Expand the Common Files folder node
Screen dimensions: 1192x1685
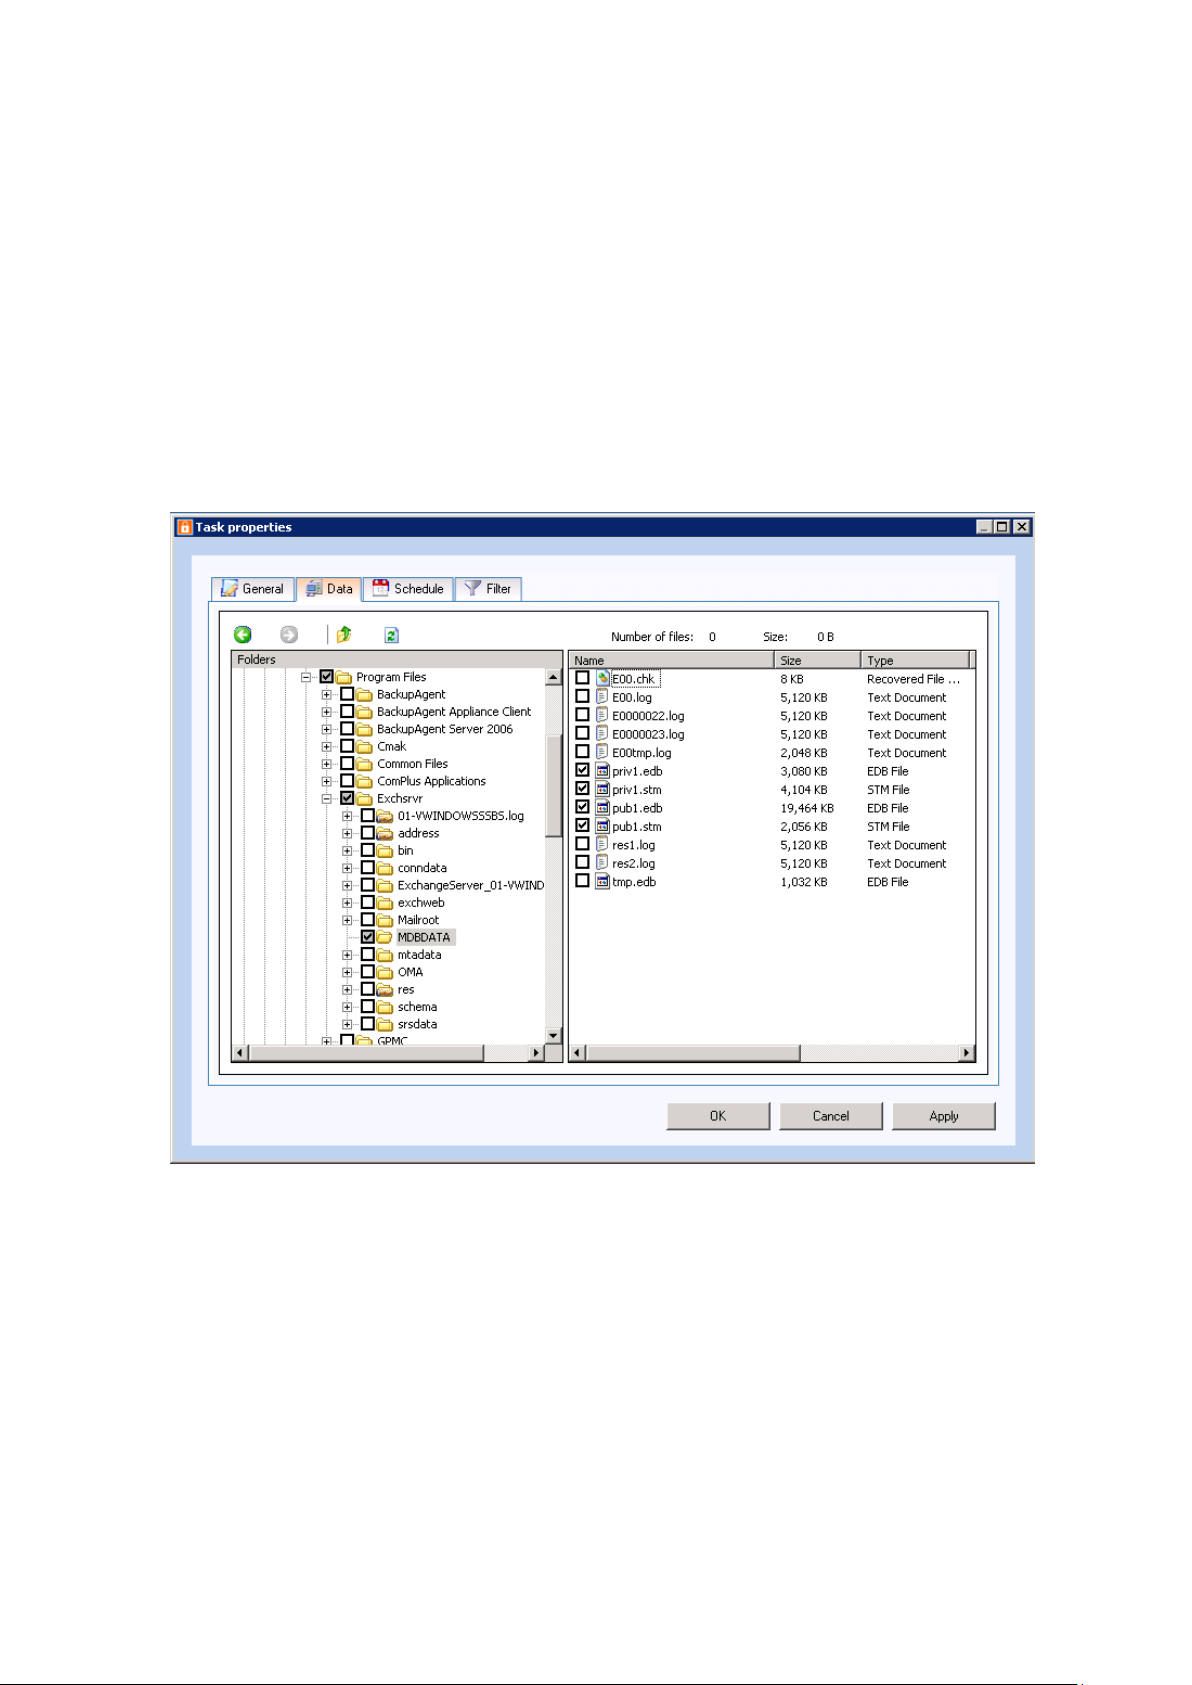326,764
